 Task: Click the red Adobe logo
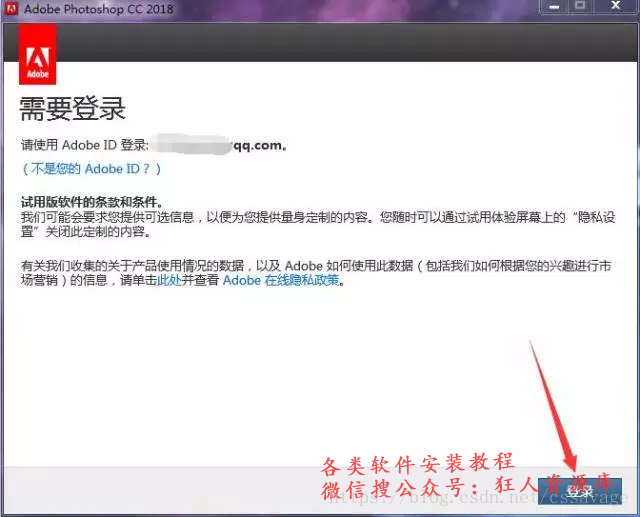coord(38,54)
